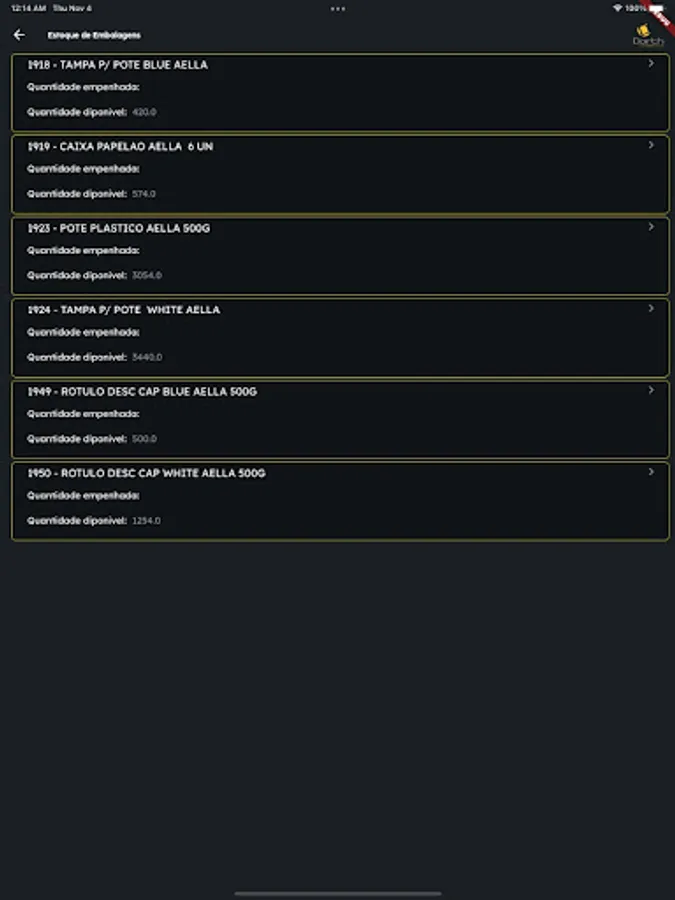Open 1924 - TAMPA P/ POTE WHITE AELLA title

tap(124, 310)
